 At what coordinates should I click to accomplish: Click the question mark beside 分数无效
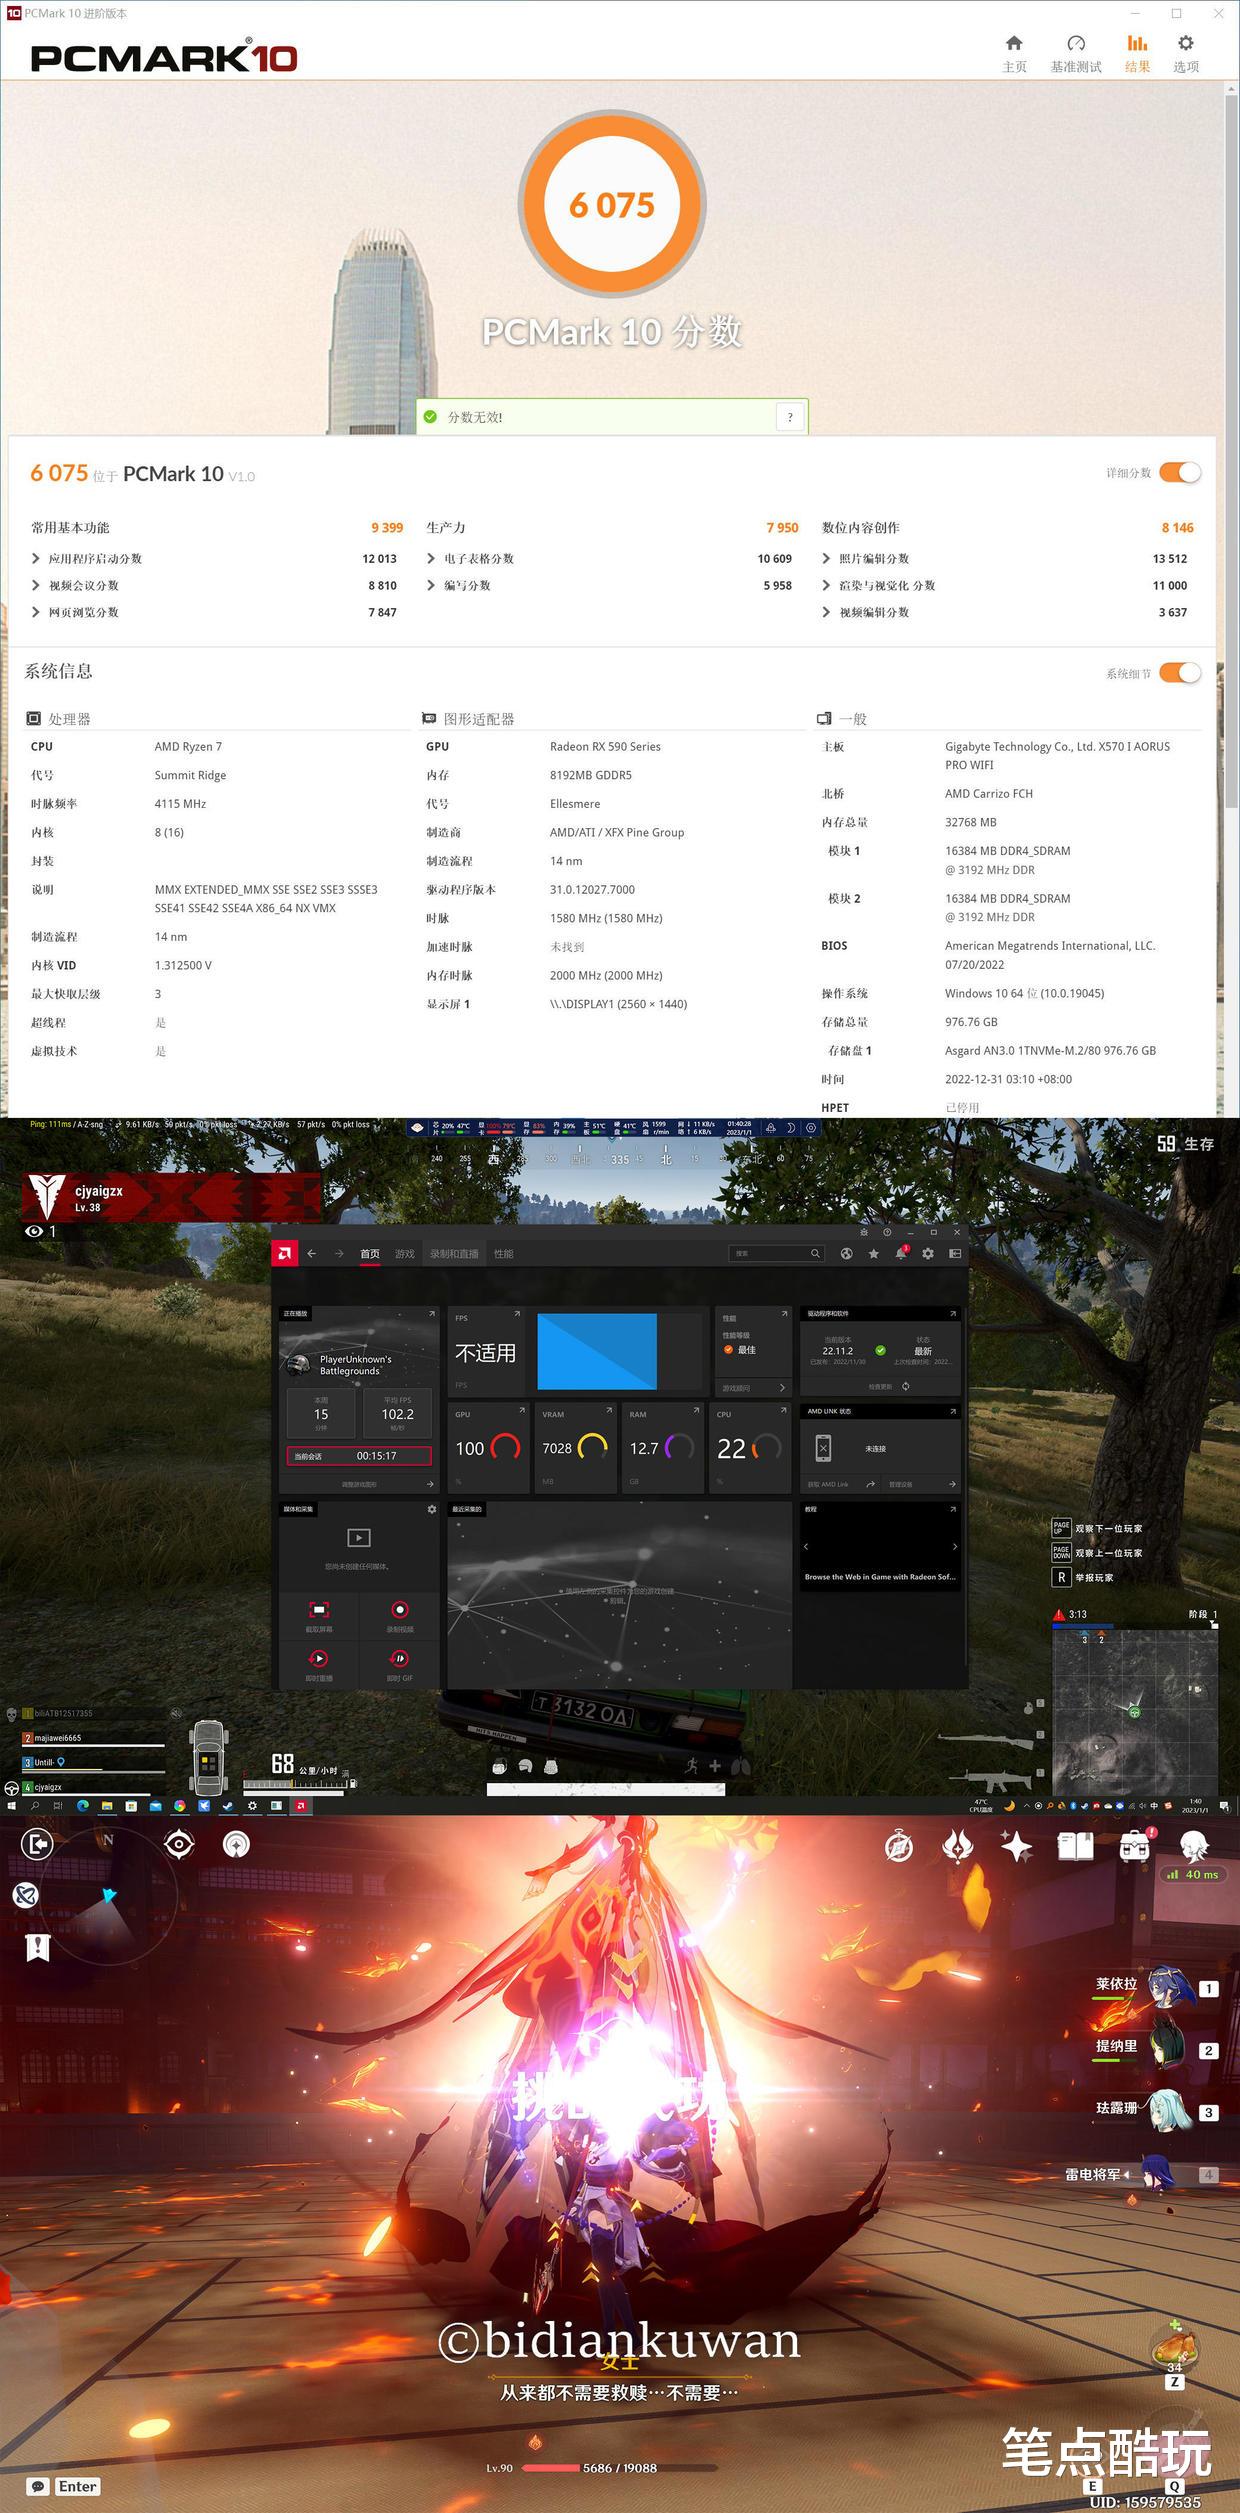[x=790, y=417]
